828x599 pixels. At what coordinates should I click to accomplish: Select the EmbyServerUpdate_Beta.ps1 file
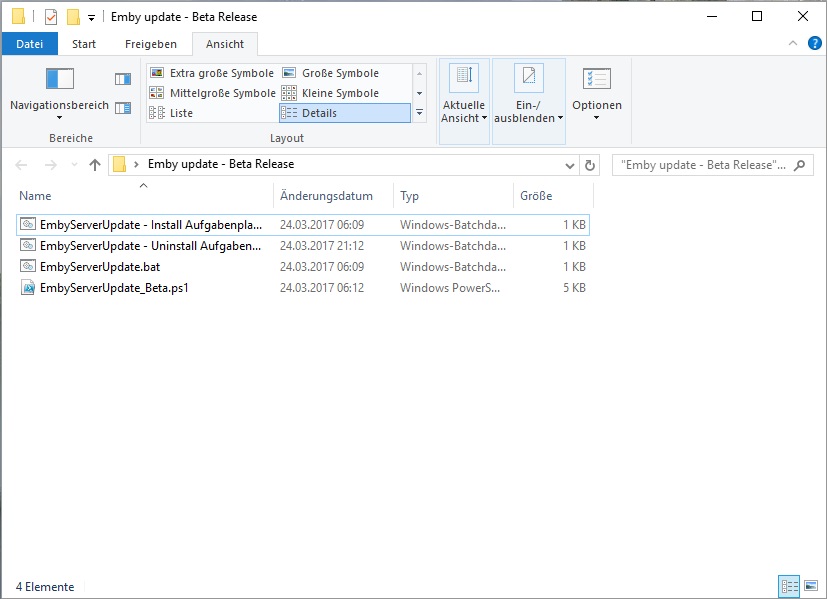pyautogui.click(x=303, y=288)
